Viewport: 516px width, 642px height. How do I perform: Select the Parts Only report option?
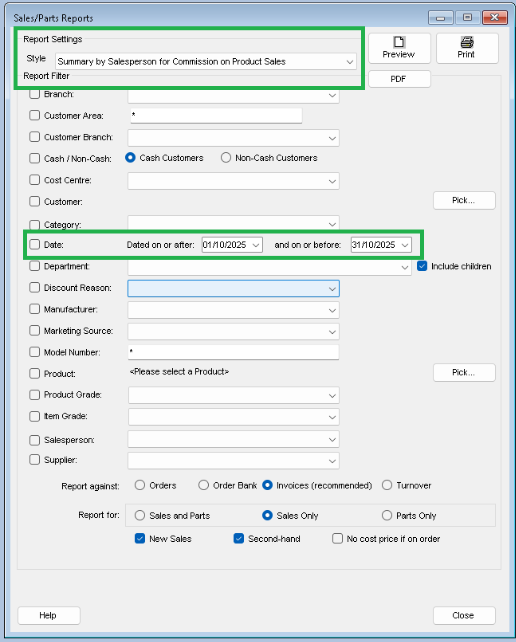(387, 515)
